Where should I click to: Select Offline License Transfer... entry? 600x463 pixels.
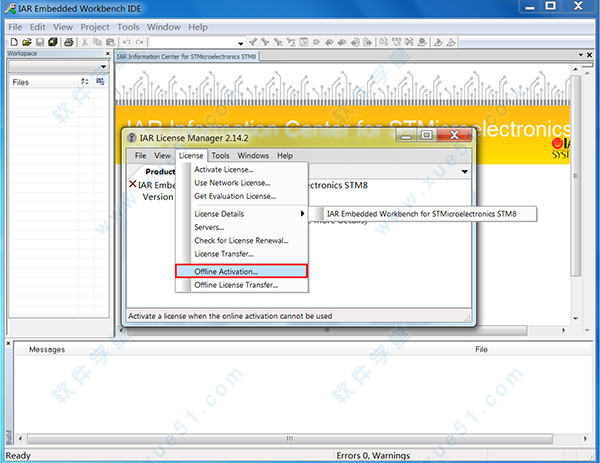coord(242,285)
